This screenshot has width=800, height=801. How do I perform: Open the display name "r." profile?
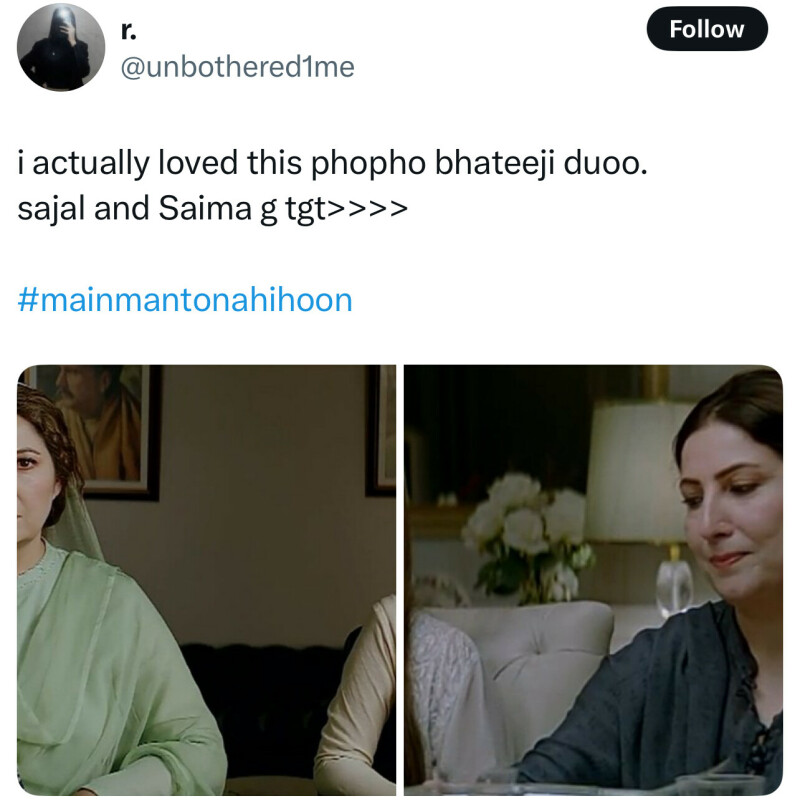coord(129,31)
